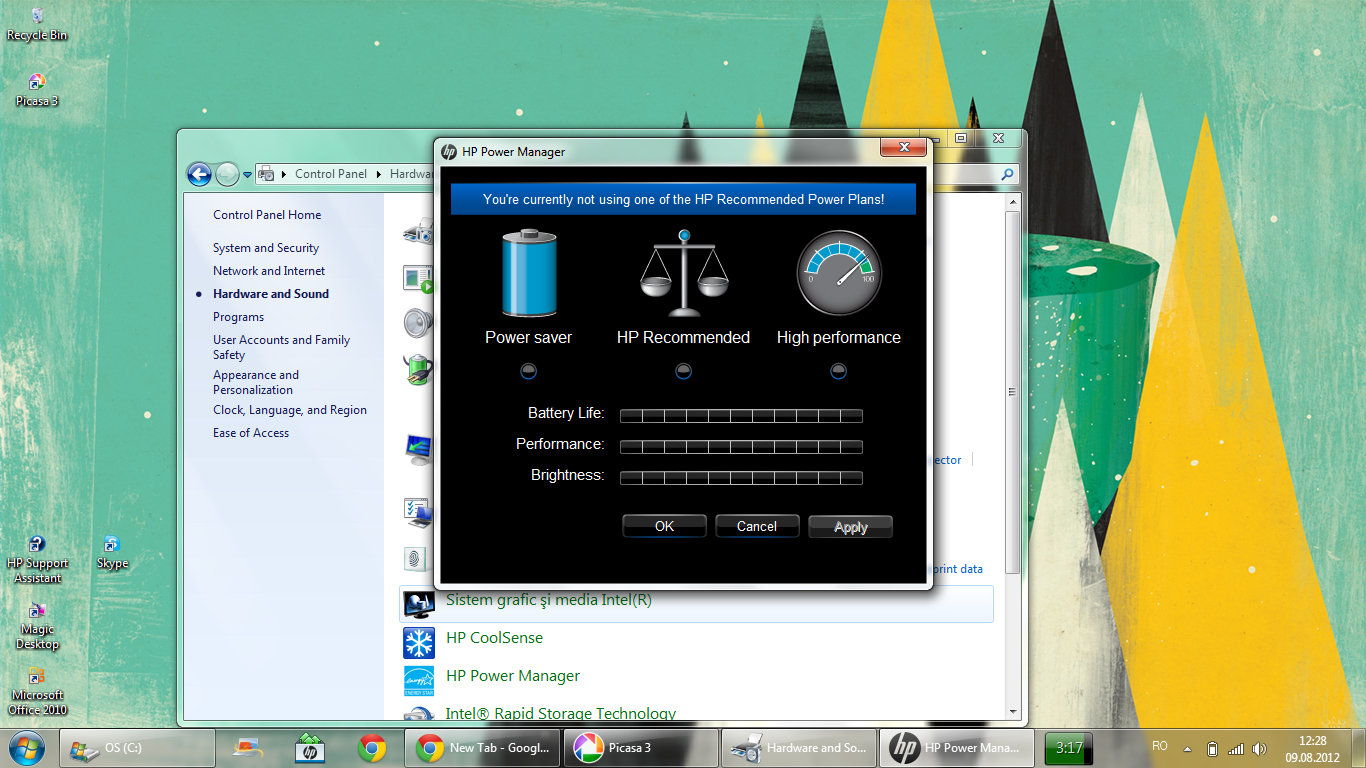This screenshot has height=768, width=1366.
Task: Click Control Panel scrollbar up arrow
Action: pyautogui.click(x=1013, y=200)
